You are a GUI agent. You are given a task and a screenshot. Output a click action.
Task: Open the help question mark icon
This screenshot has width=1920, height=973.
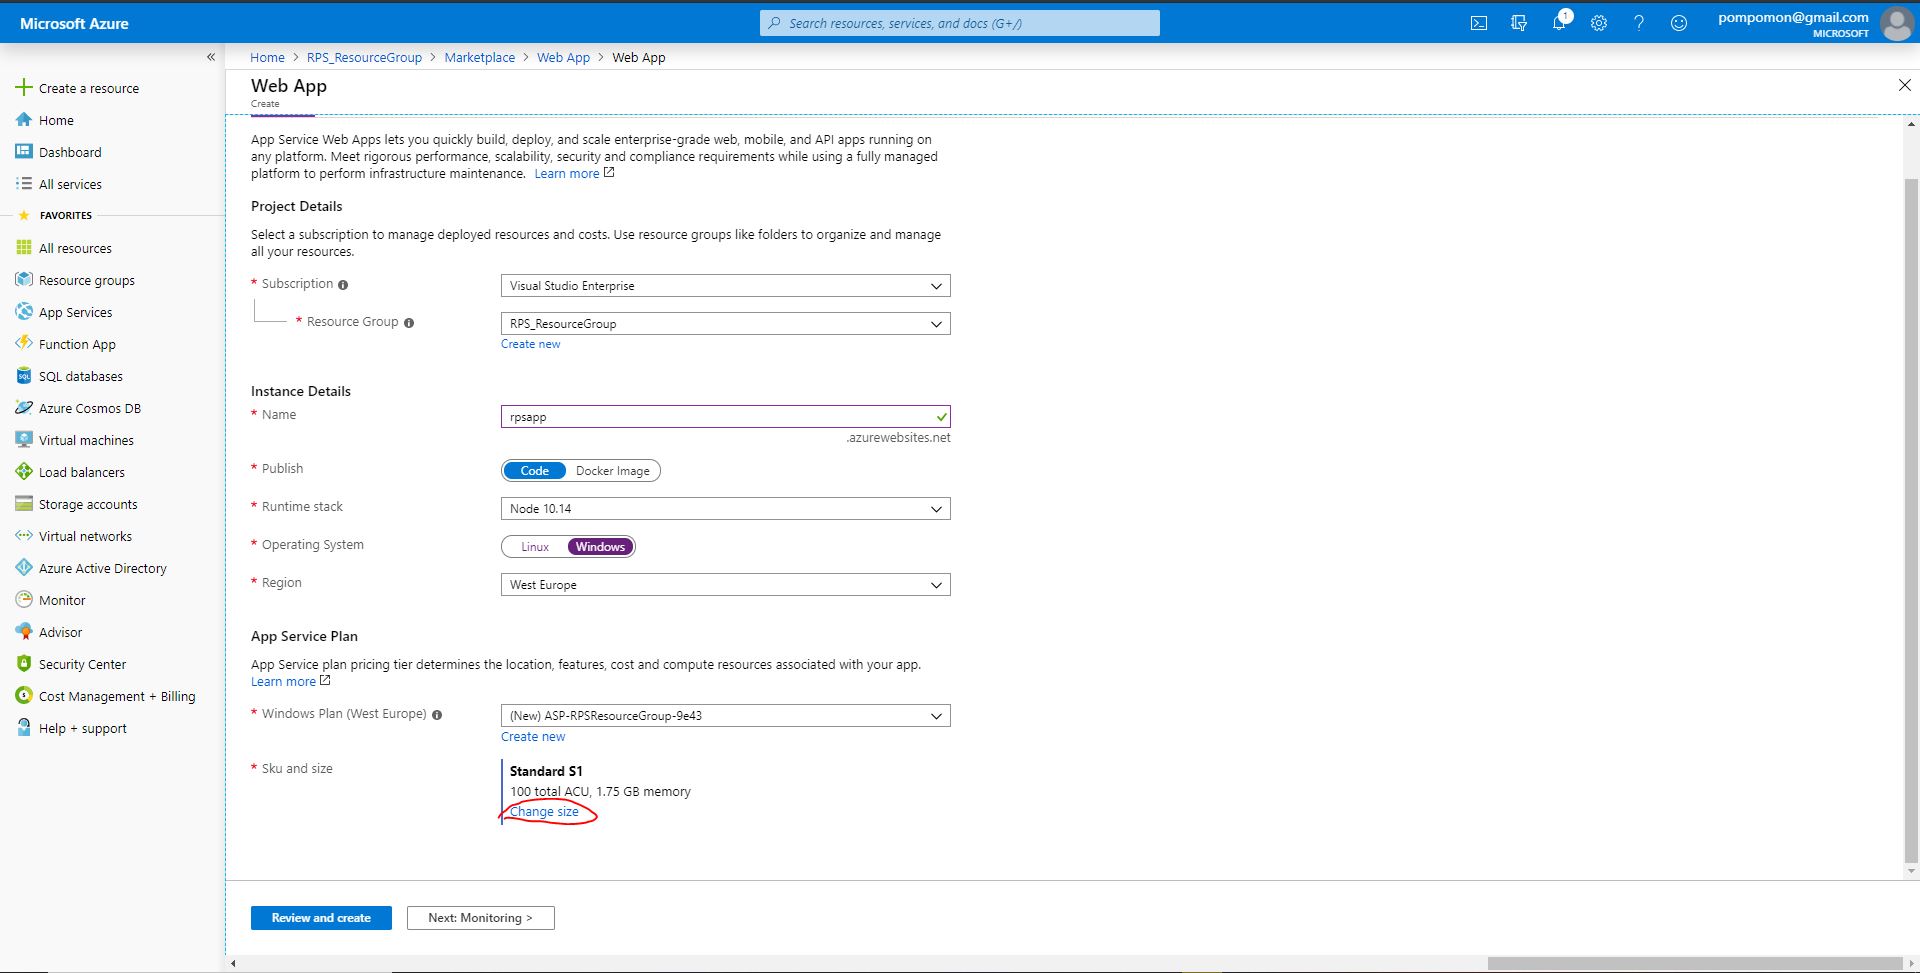pyautogui.click(x=1639, y=23)
